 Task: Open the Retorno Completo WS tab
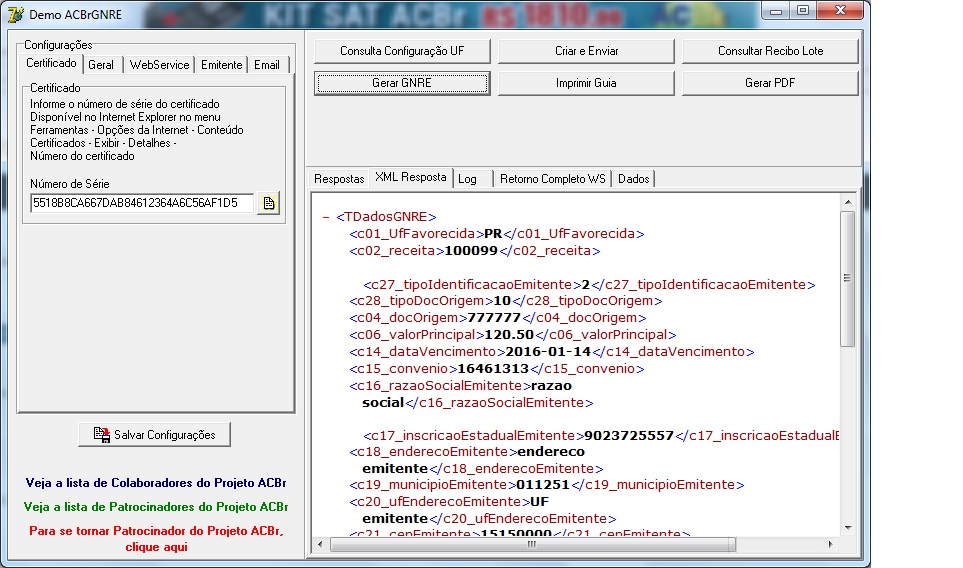tap(553, 179)
